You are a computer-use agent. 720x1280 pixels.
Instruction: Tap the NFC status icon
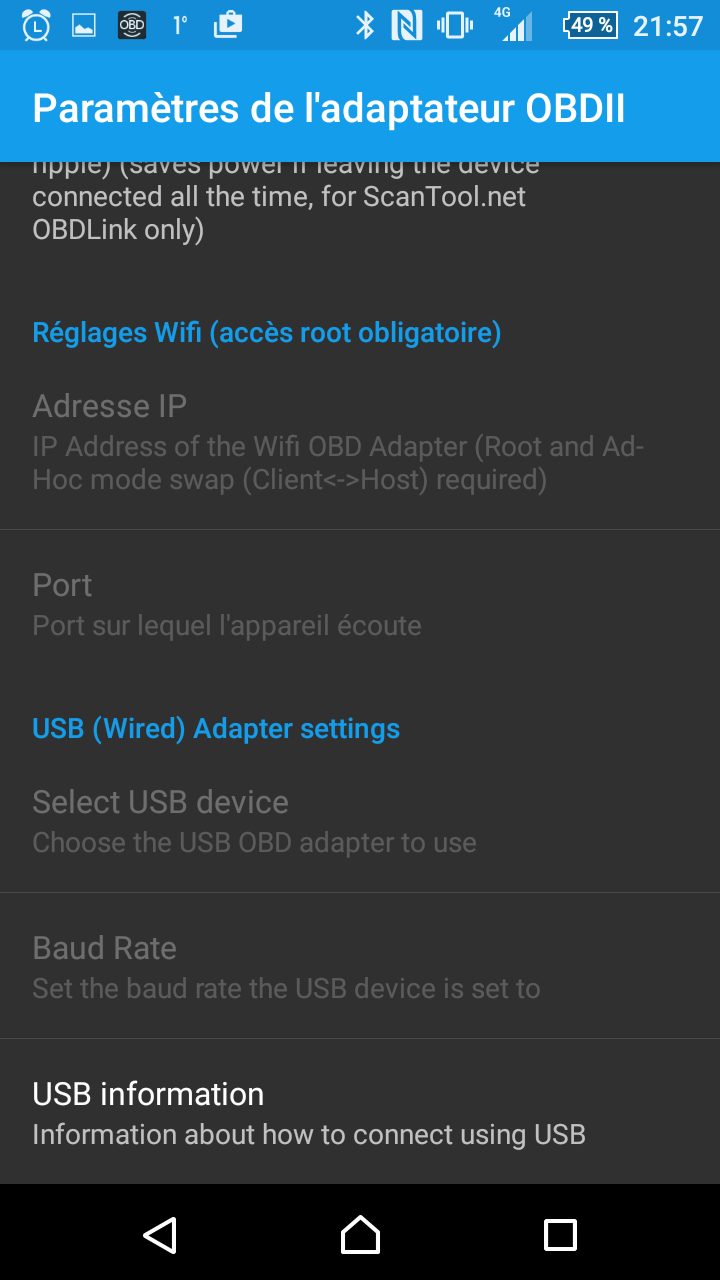(406, 25)
